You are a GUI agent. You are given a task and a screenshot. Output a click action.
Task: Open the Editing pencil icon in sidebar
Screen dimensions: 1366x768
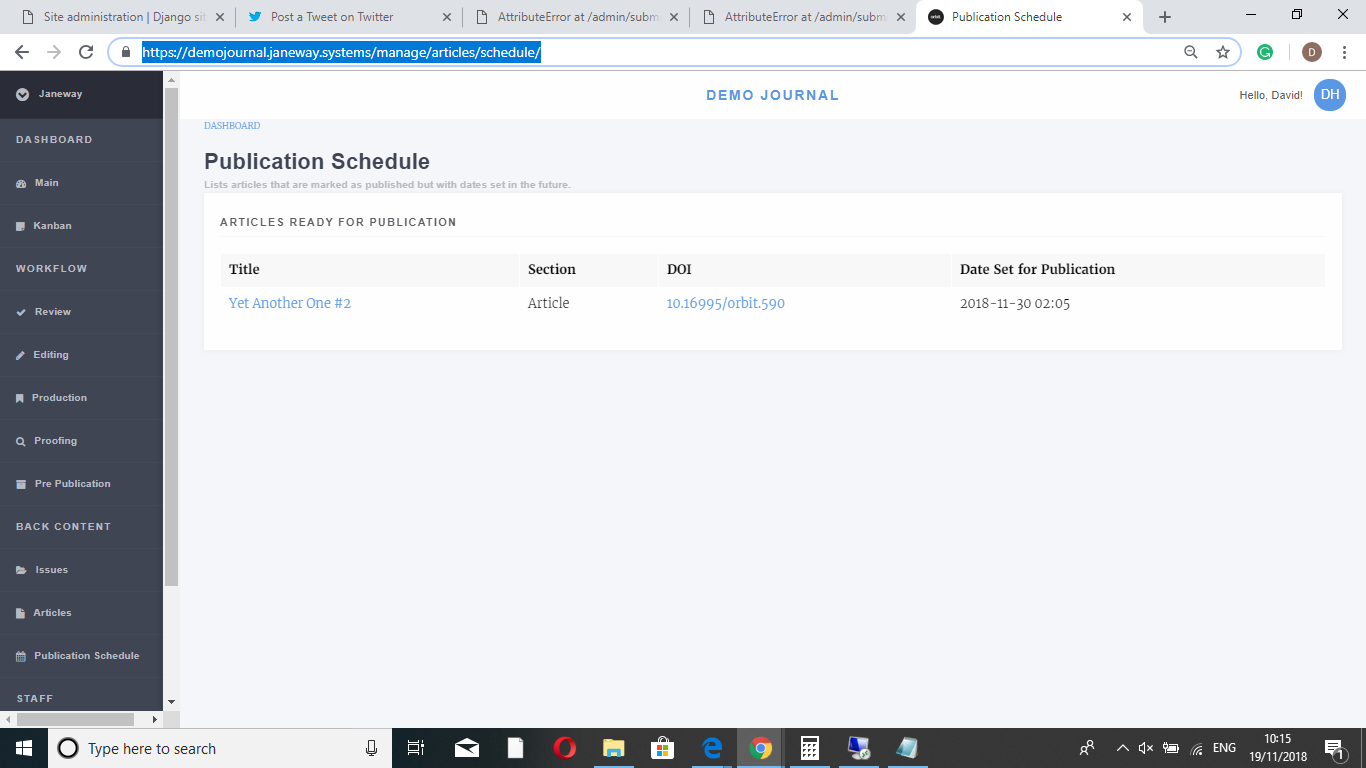point(22,354)
